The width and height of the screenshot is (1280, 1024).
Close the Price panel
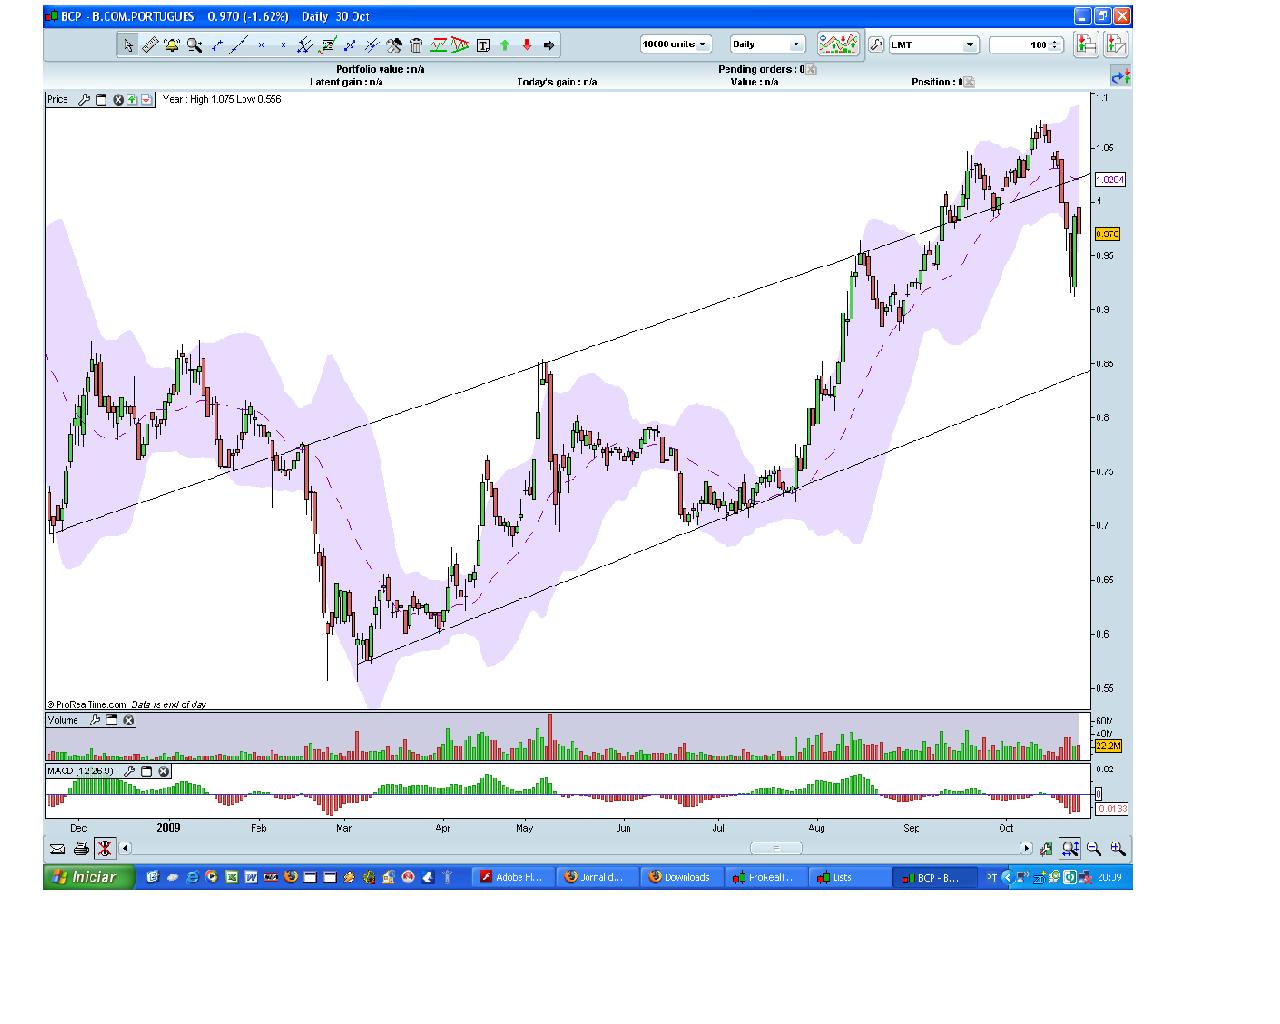(118, 100)
